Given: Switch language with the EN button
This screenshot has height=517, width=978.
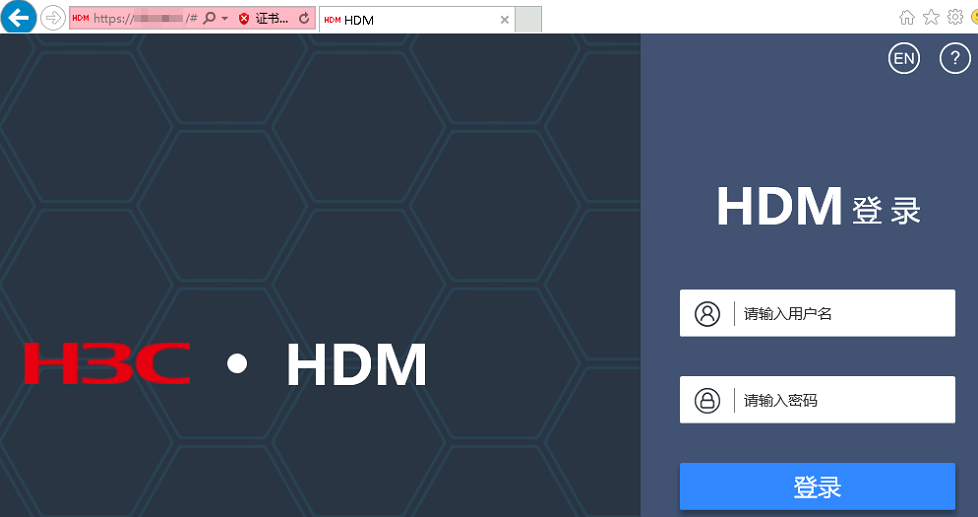Looking at the screenshot, I should click(x=904, y=58).
